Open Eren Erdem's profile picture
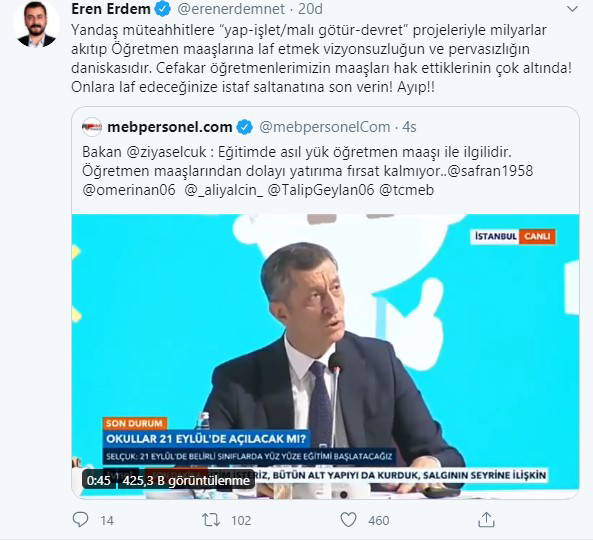The width and height of the screenshot is (593, 541). (x=36, y=25)
